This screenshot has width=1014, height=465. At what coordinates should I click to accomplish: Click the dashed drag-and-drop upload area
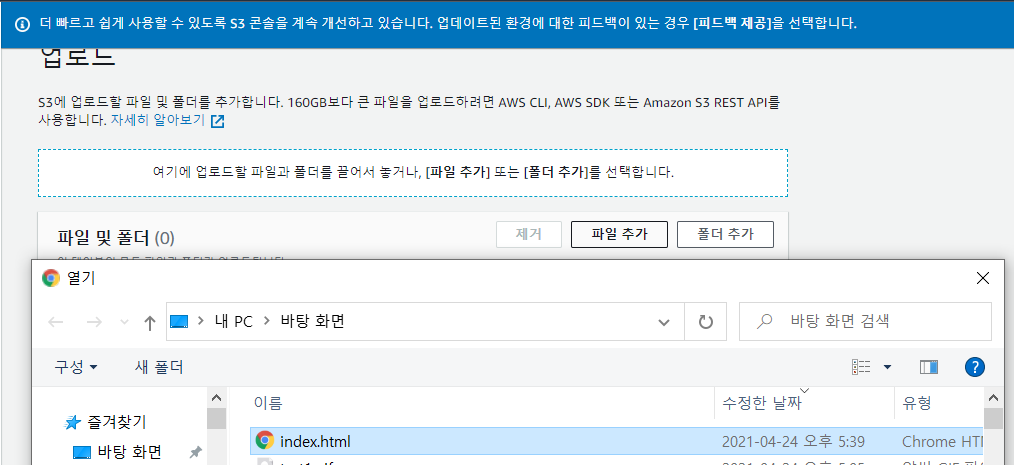click(x=413, y=173)
